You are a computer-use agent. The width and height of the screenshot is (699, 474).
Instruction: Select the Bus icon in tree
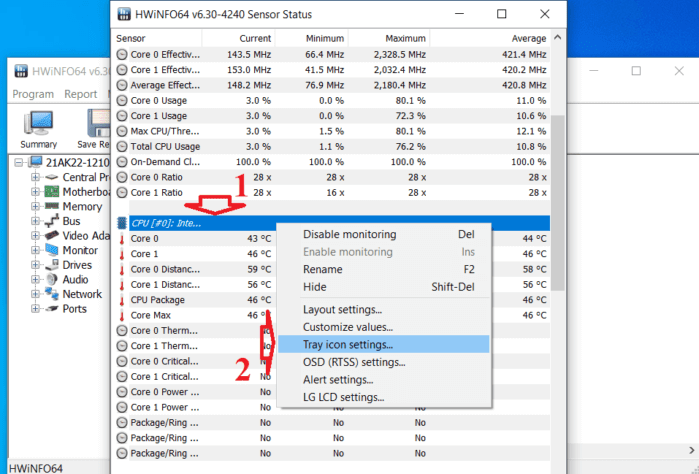tap(52, 221)
